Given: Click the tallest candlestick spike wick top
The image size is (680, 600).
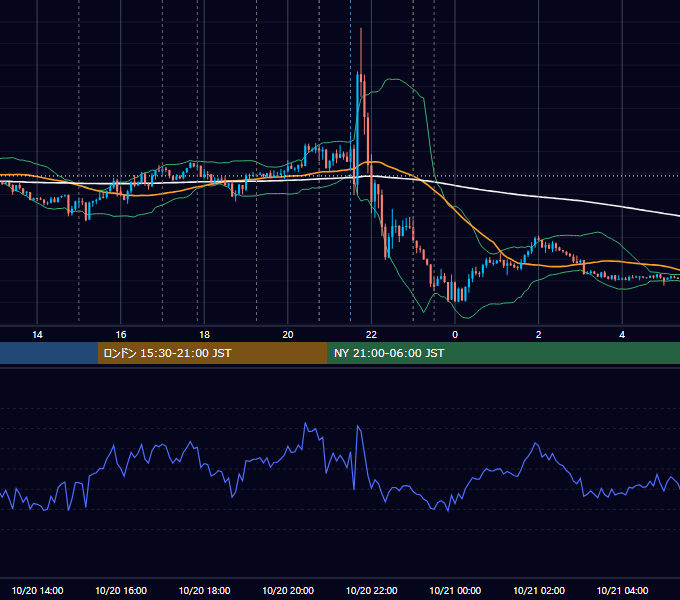Looking at the screenshot, I should coord(361,29).
